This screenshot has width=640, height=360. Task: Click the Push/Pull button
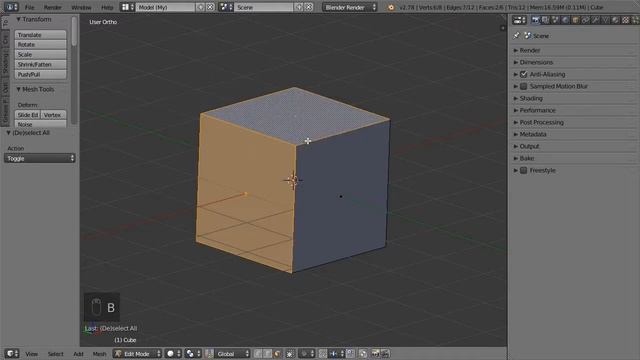tap(40, 74)
